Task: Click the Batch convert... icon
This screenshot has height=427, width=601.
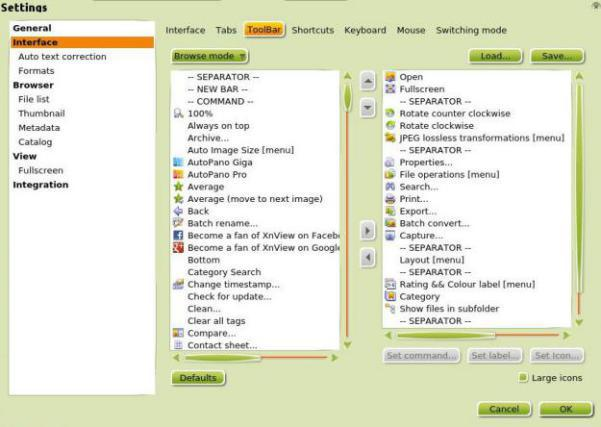Action: [x=390, y=223]
